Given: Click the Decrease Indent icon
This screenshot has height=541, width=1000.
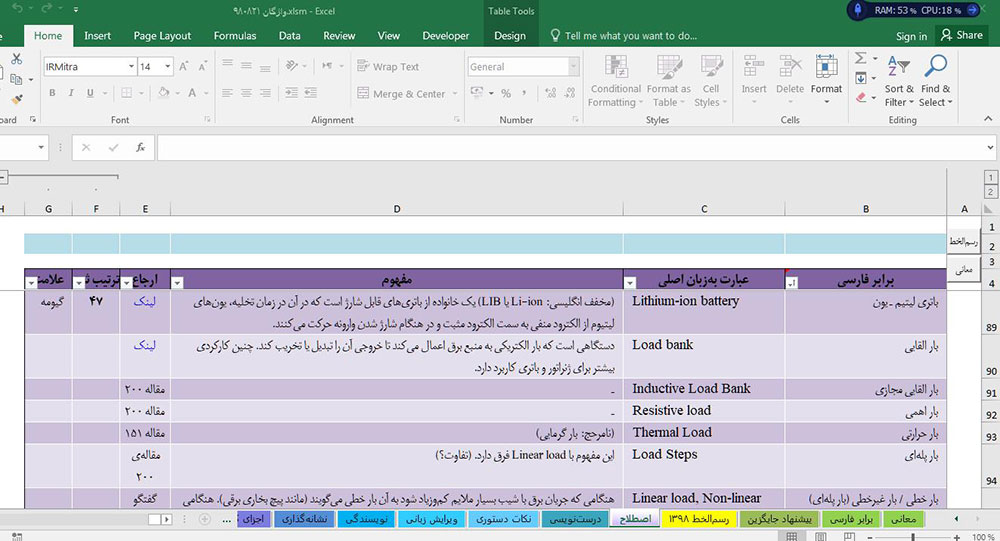Looking at the screenshot, I should tap(291, 93).
